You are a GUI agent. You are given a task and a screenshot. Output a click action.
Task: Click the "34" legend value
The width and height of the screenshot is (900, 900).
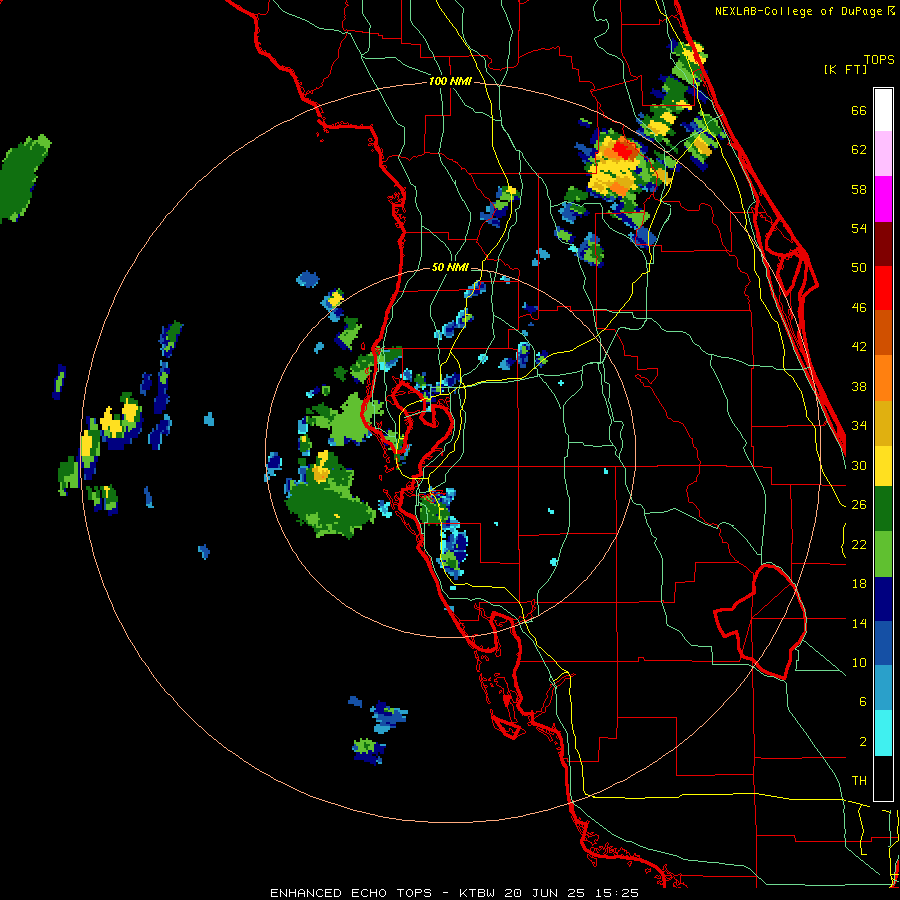859,426
